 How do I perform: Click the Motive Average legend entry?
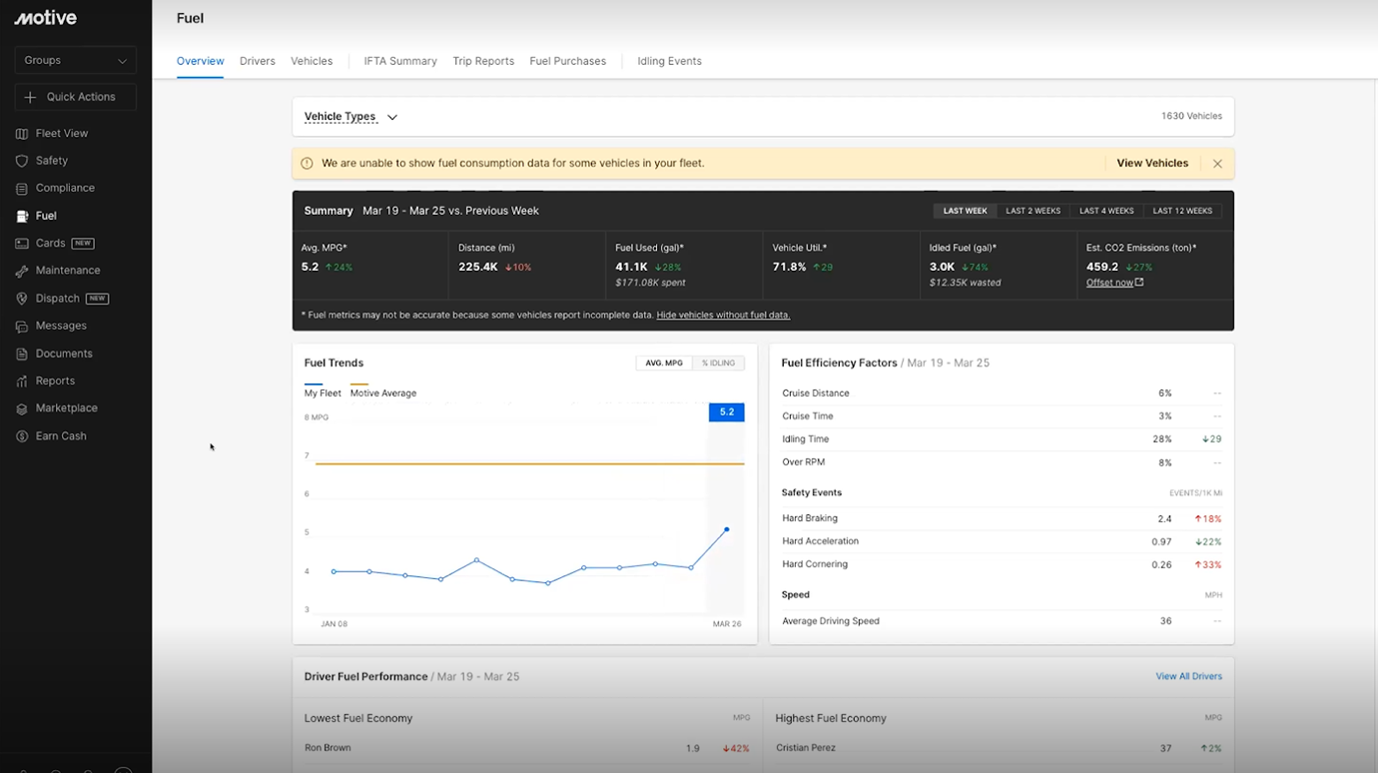(x=383, y=391)
